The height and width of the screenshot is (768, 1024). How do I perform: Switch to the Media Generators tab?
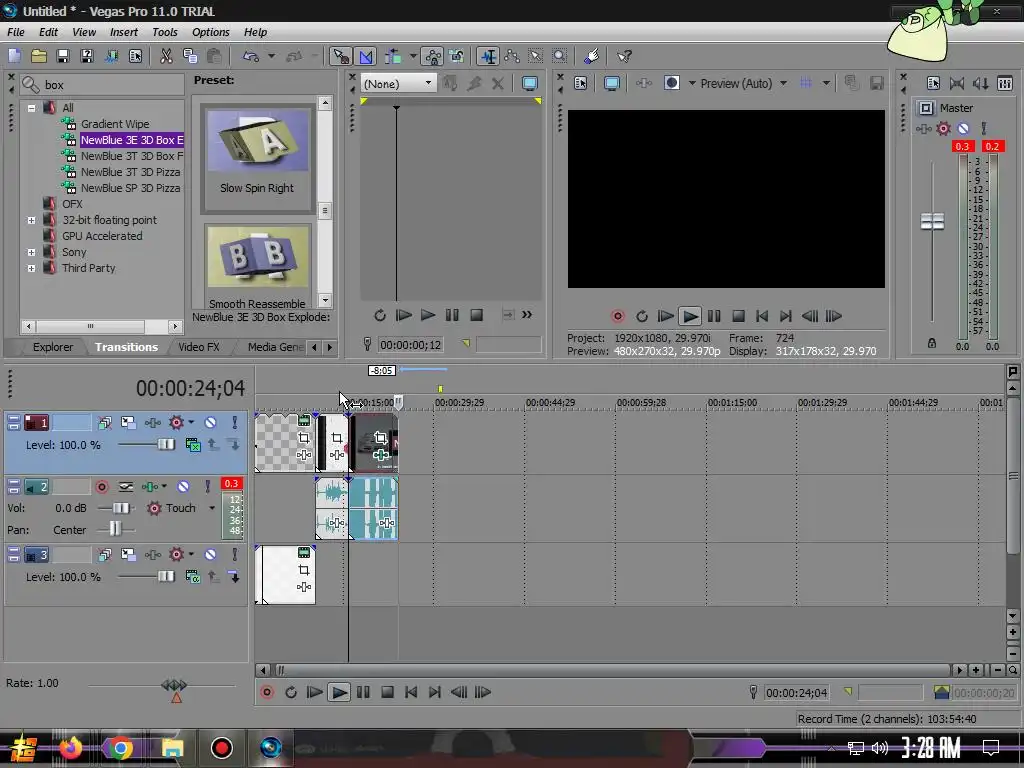(274, 347)
